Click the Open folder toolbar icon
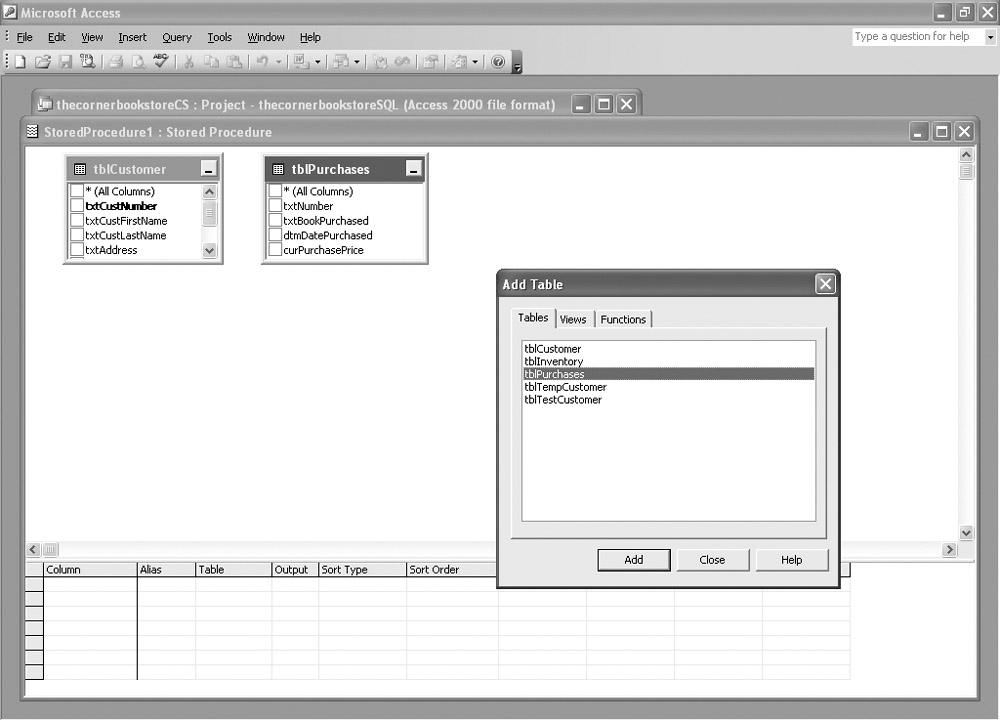 pos(43,62)
